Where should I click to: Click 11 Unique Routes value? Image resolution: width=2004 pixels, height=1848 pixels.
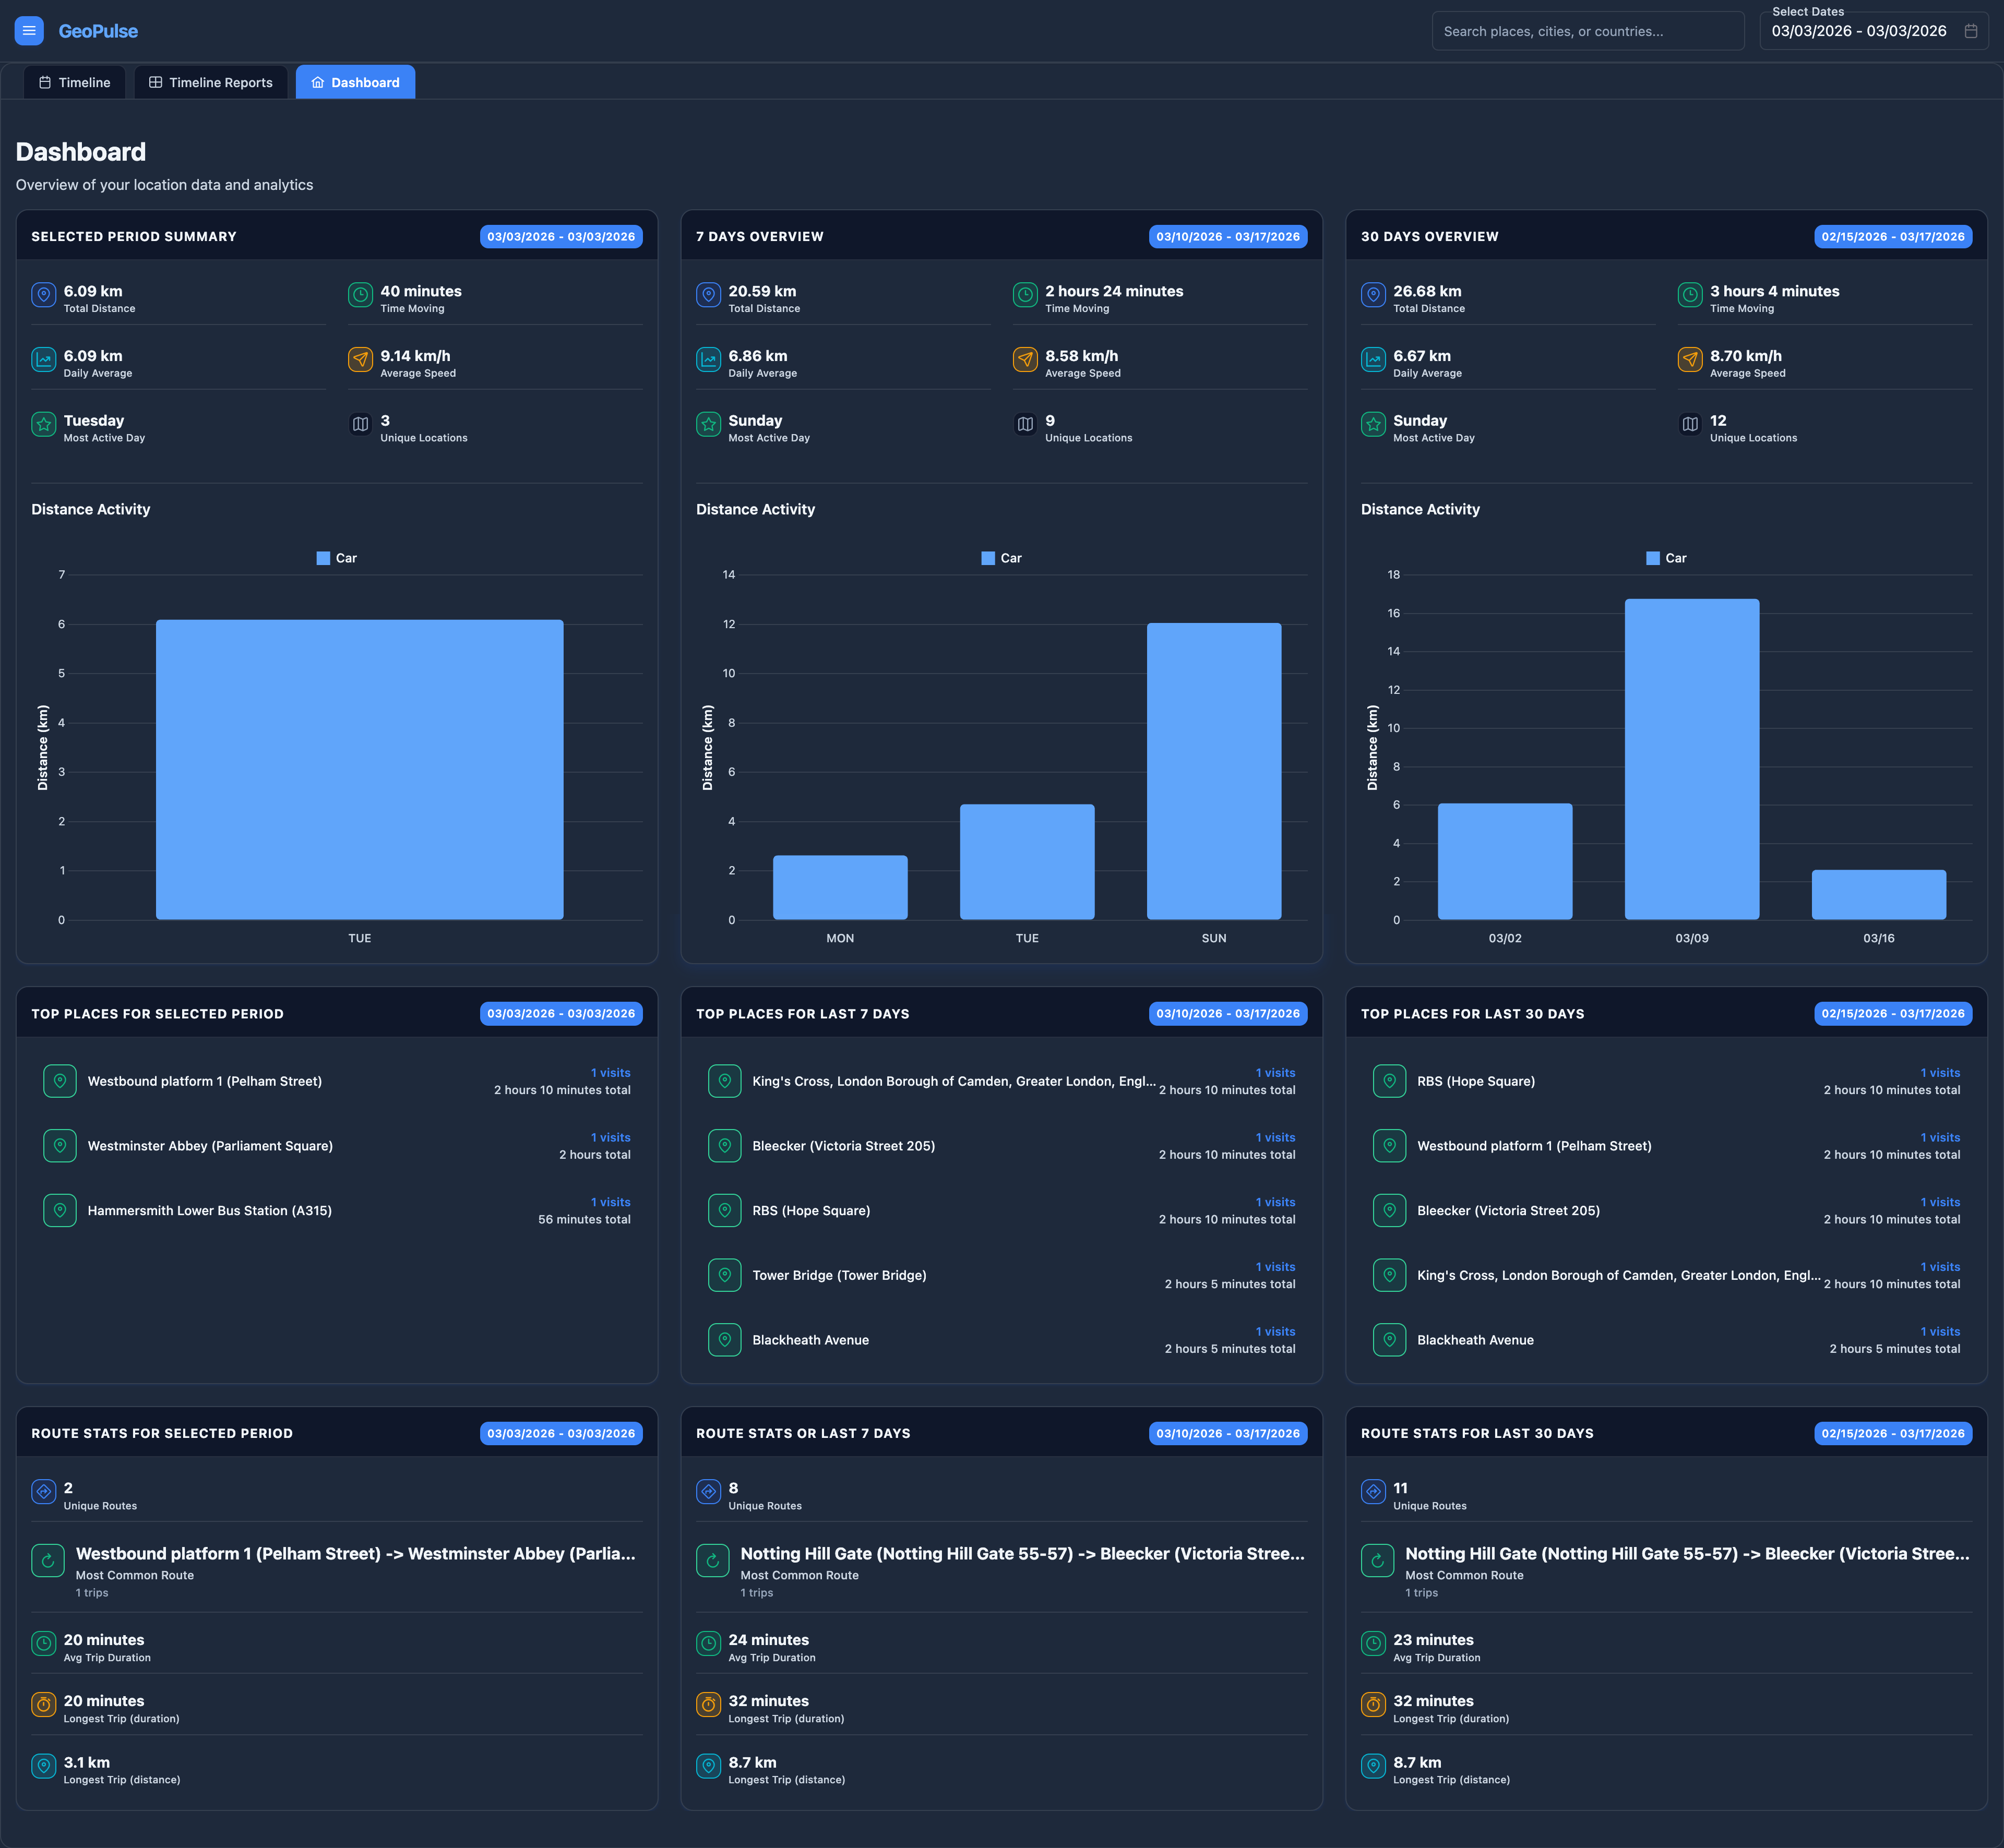pos(1400,1489)
